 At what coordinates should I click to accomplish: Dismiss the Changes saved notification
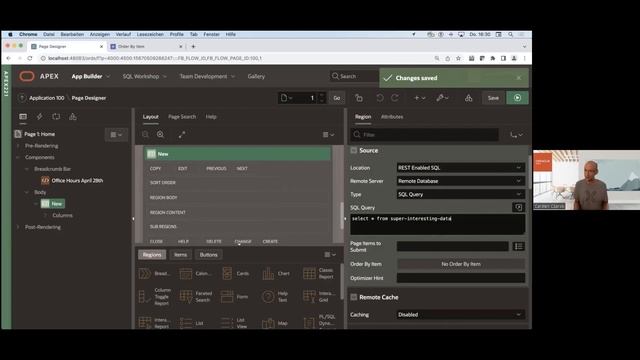pos(519,78)
